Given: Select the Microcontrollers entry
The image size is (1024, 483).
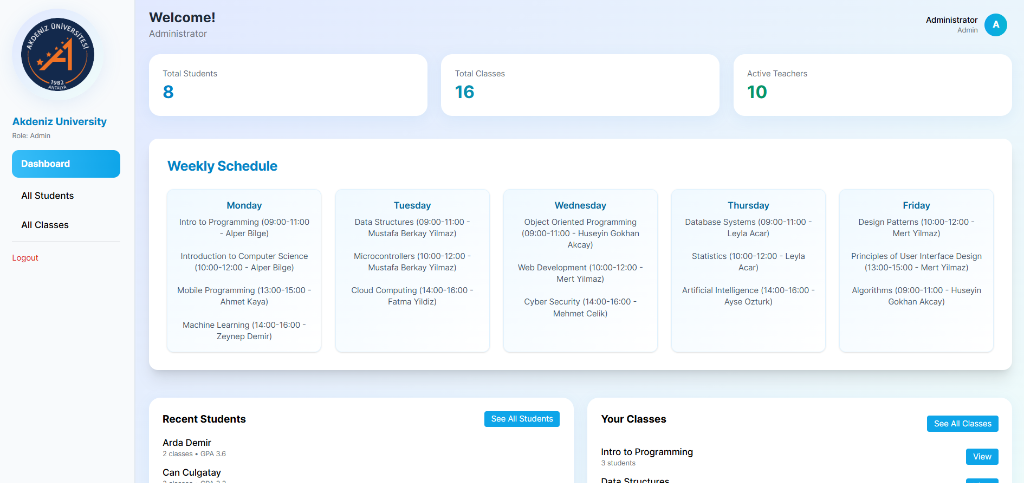Looking at the screenshot, I should [x=412, y=262].
